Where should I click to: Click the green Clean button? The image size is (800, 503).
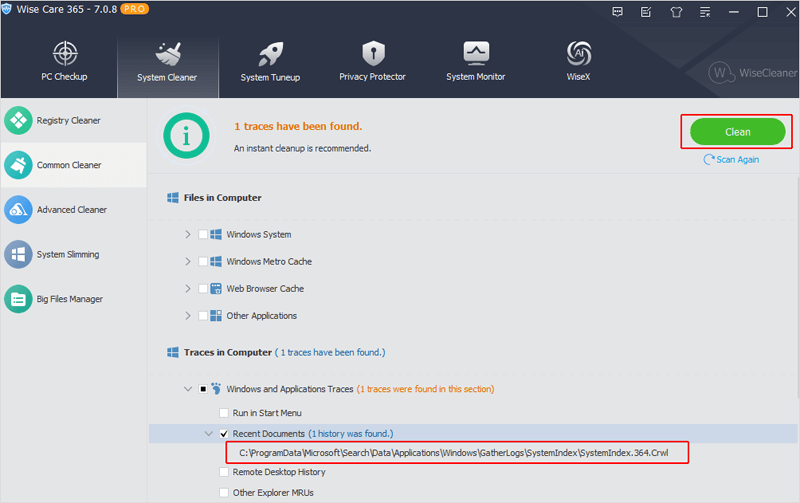coord(738,132)
